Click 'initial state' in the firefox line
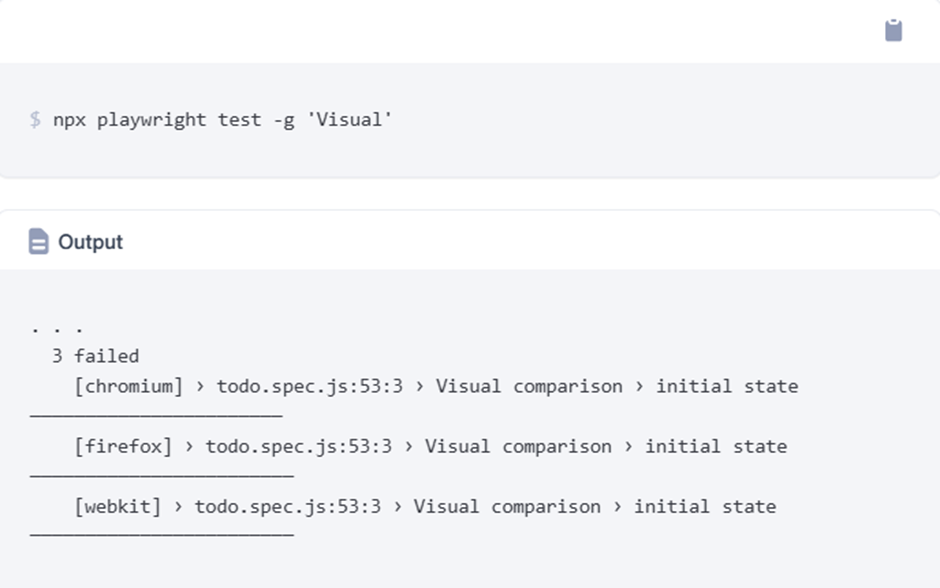Image resolution: width=940 pixels, height=588 pixels. click(716, 446)
